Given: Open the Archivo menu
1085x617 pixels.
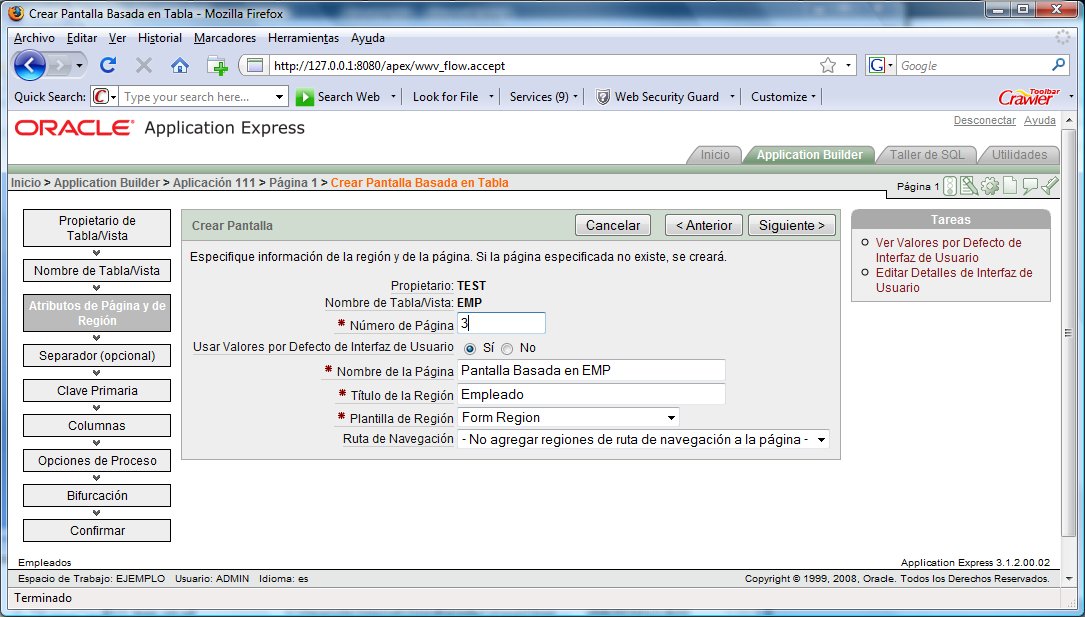Looking at the screenshot, I should 34,38.
